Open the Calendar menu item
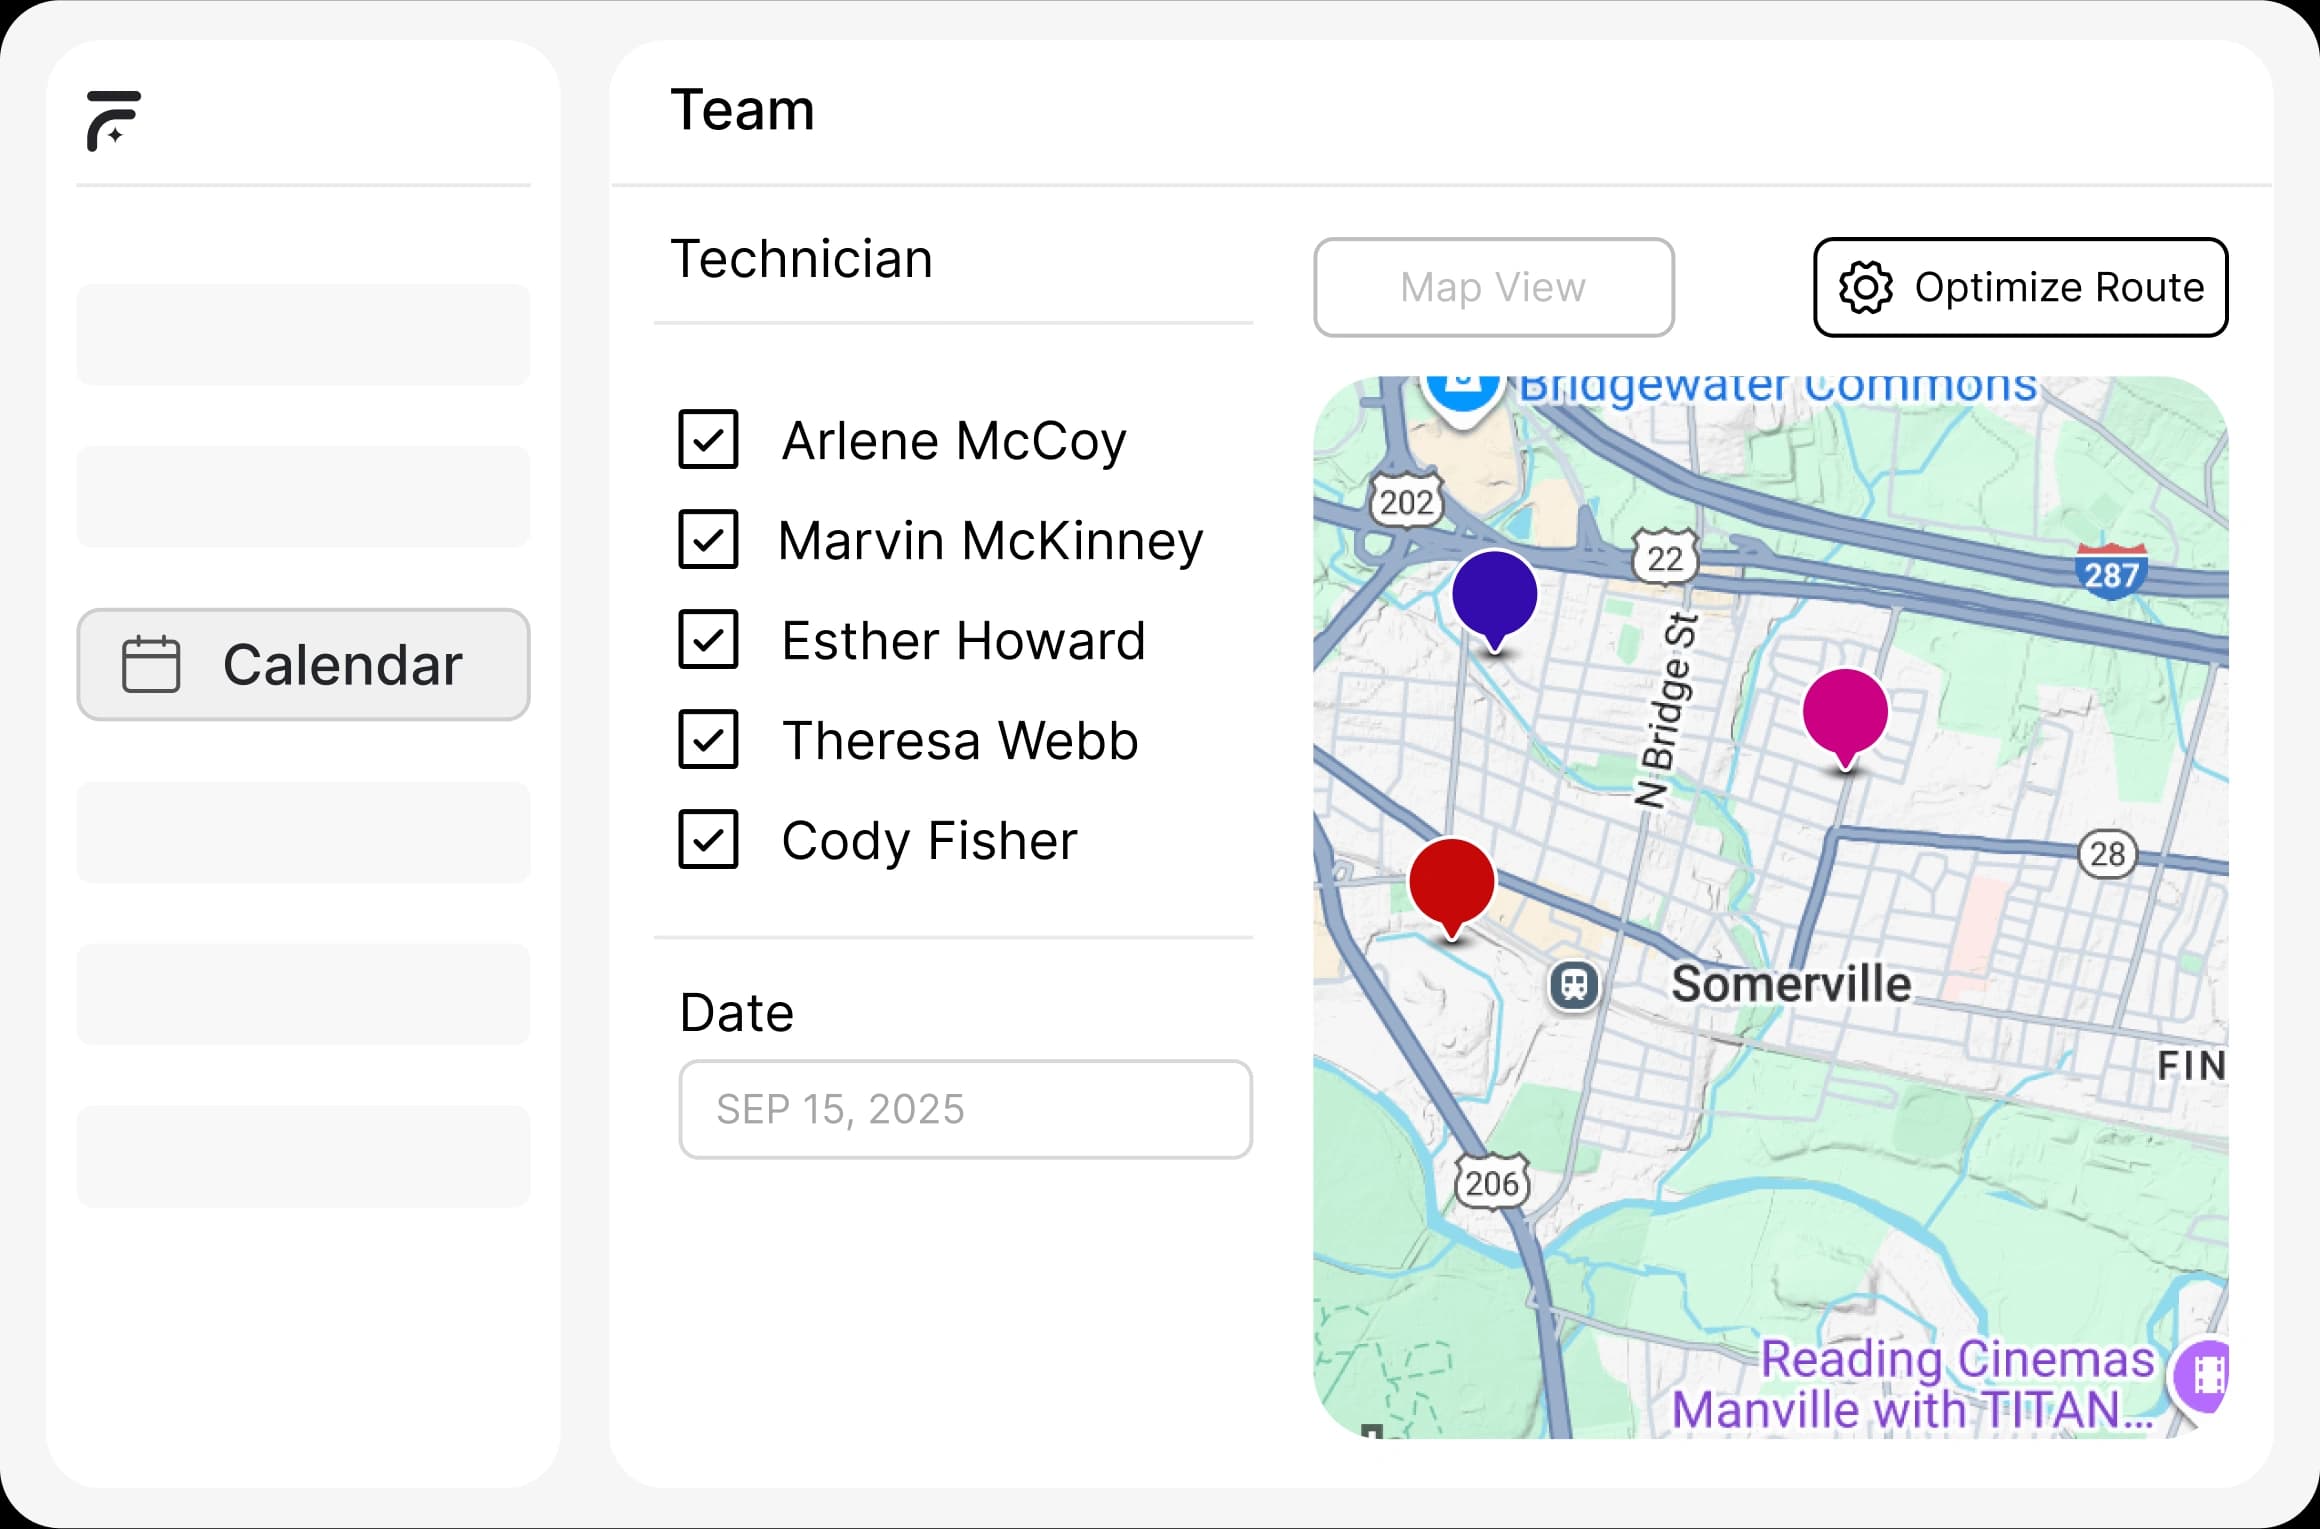The width and height of the screenshot is (2320, 1529). [303, 664]
